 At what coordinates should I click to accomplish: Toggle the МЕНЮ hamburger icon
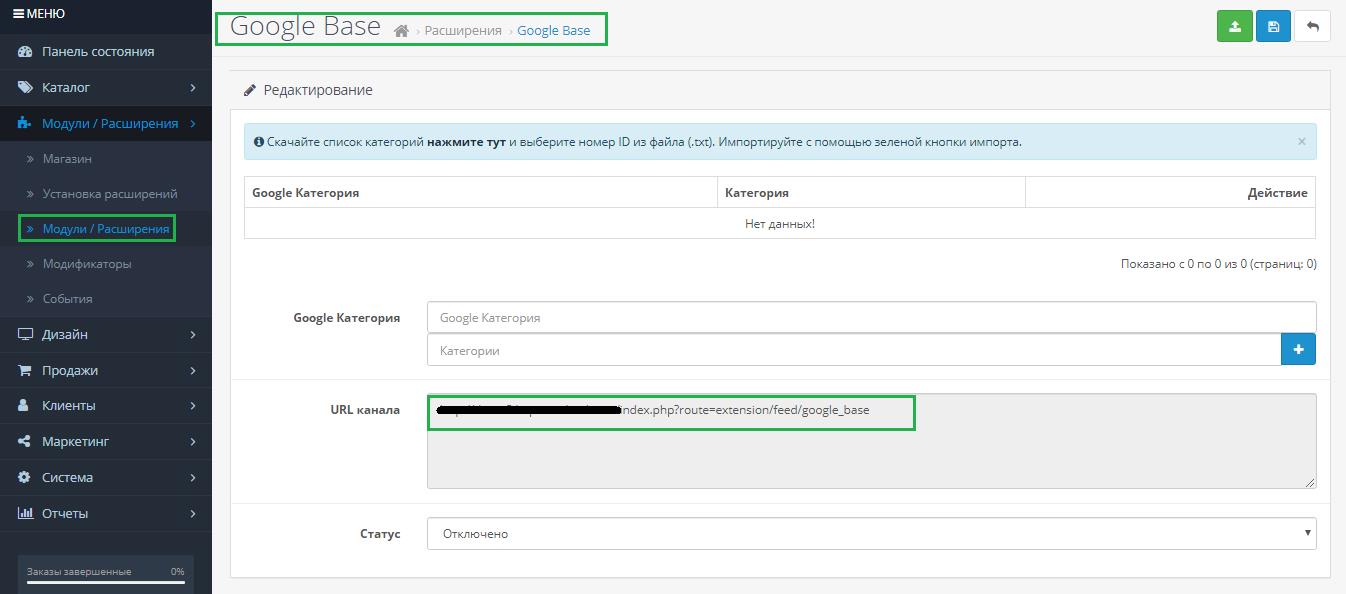coord(18,14)
